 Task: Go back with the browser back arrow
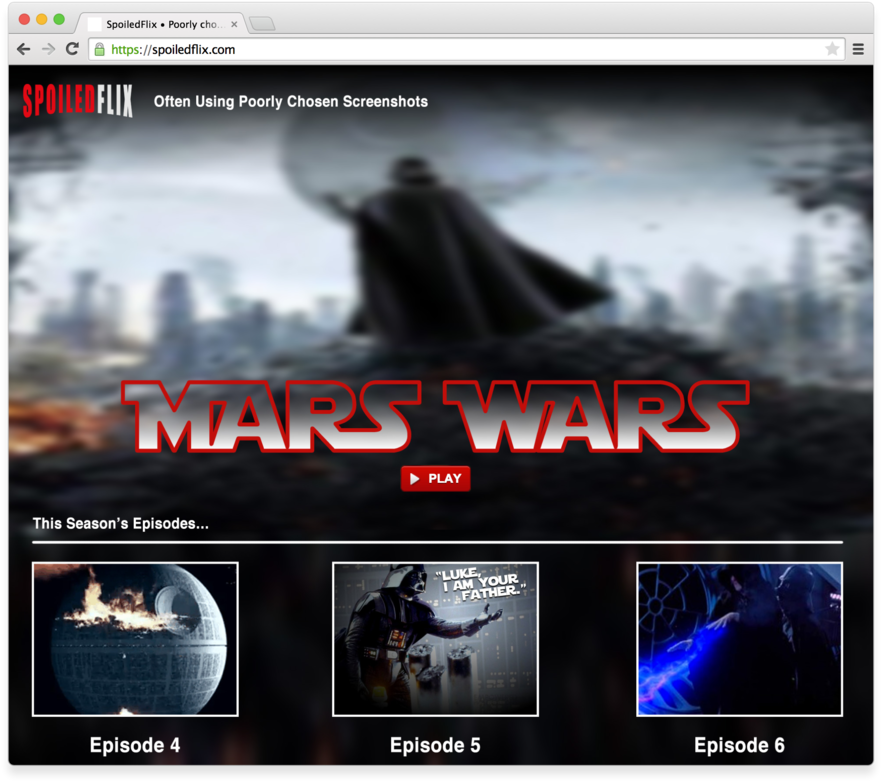pyautogui.click(x=24, y=49)
